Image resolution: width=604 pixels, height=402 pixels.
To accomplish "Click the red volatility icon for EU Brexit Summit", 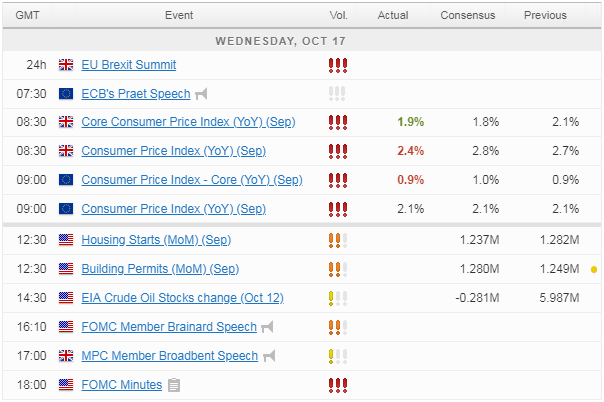I will [x=338, y=65].
